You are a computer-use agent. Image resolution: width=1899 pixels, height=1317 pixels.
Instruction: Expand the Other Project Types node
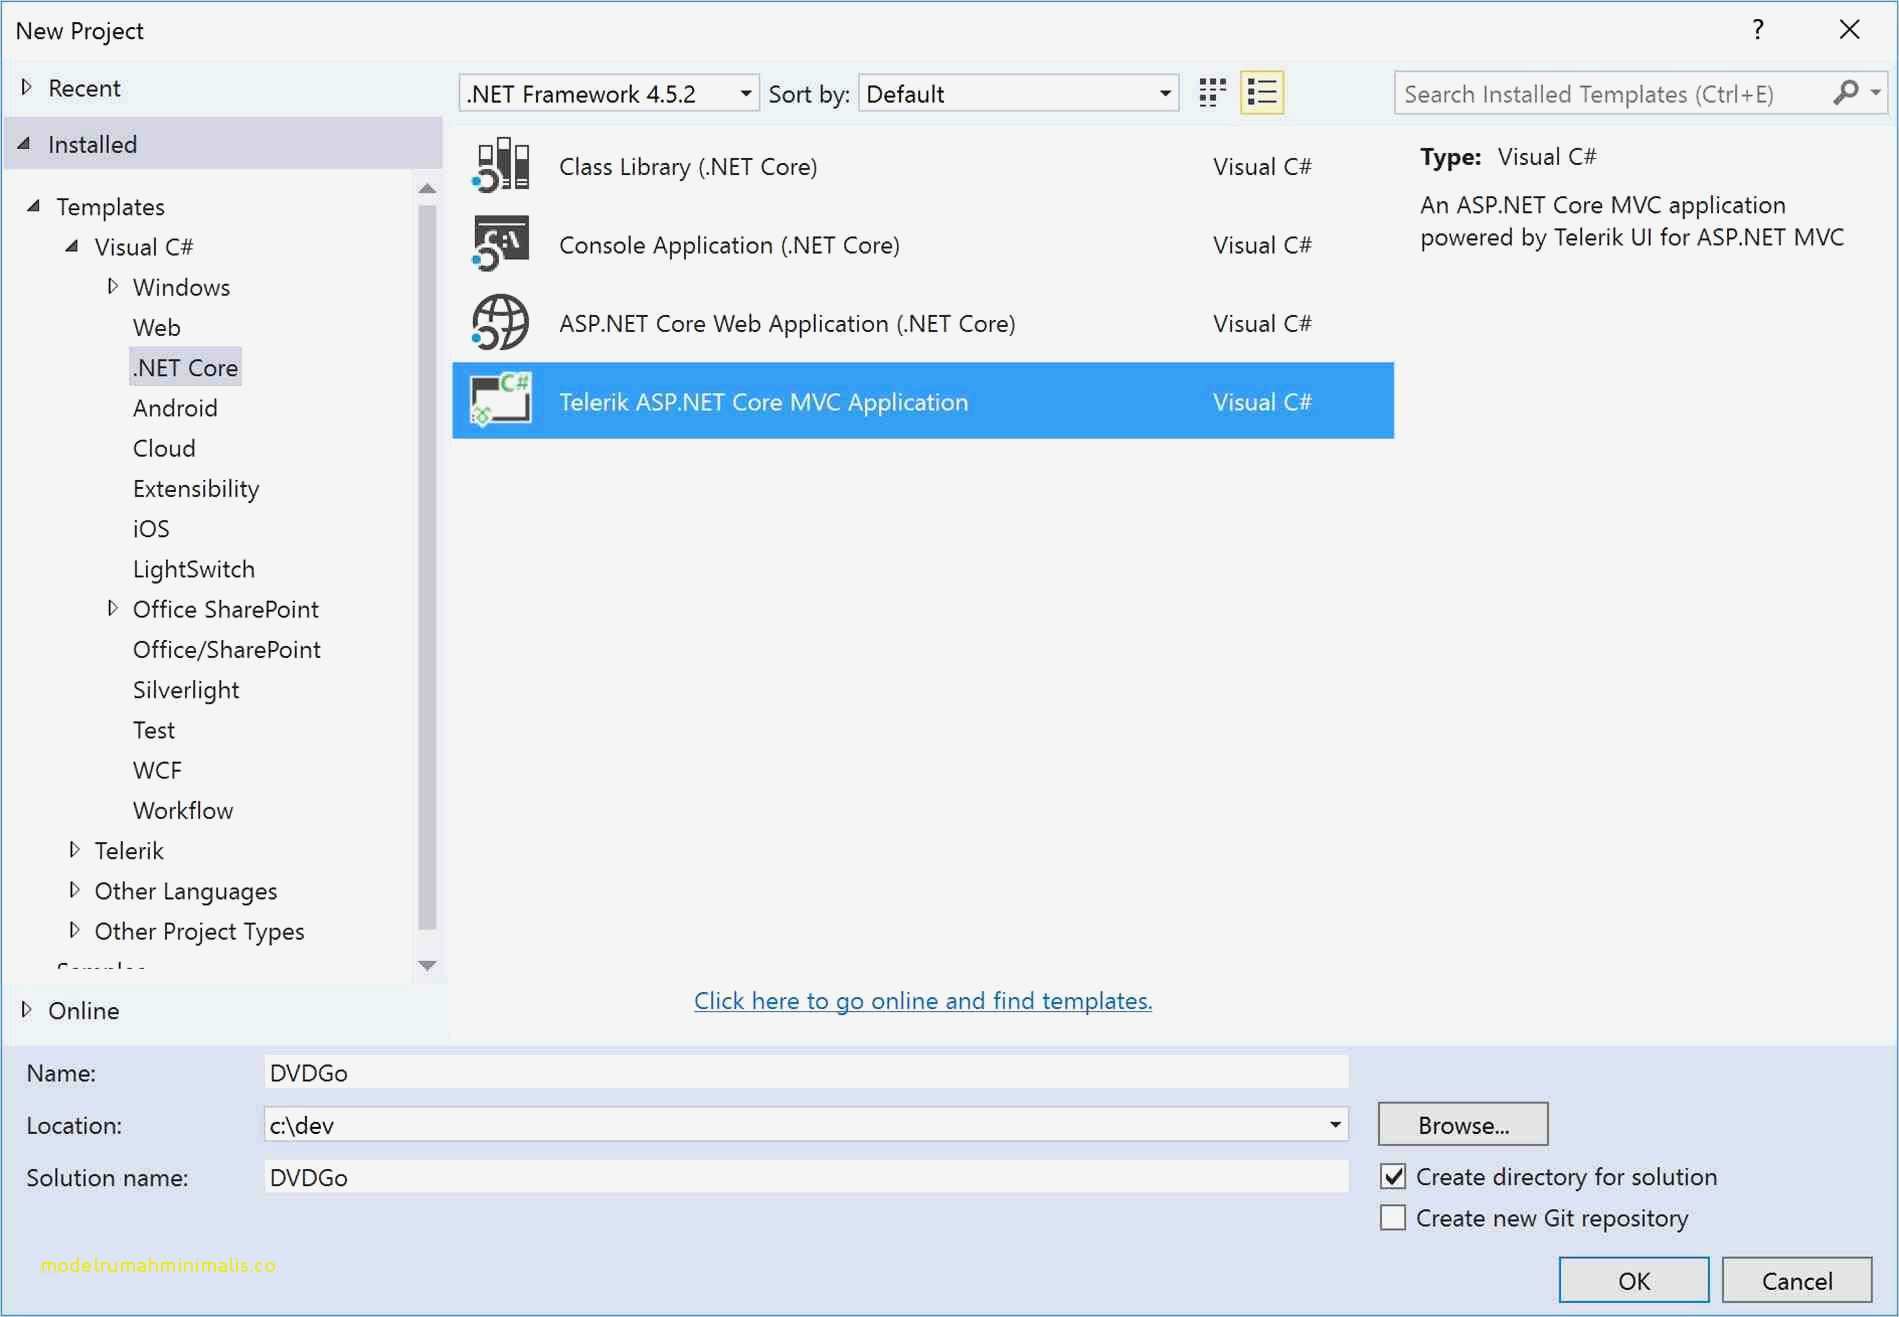tap(74, 930)
